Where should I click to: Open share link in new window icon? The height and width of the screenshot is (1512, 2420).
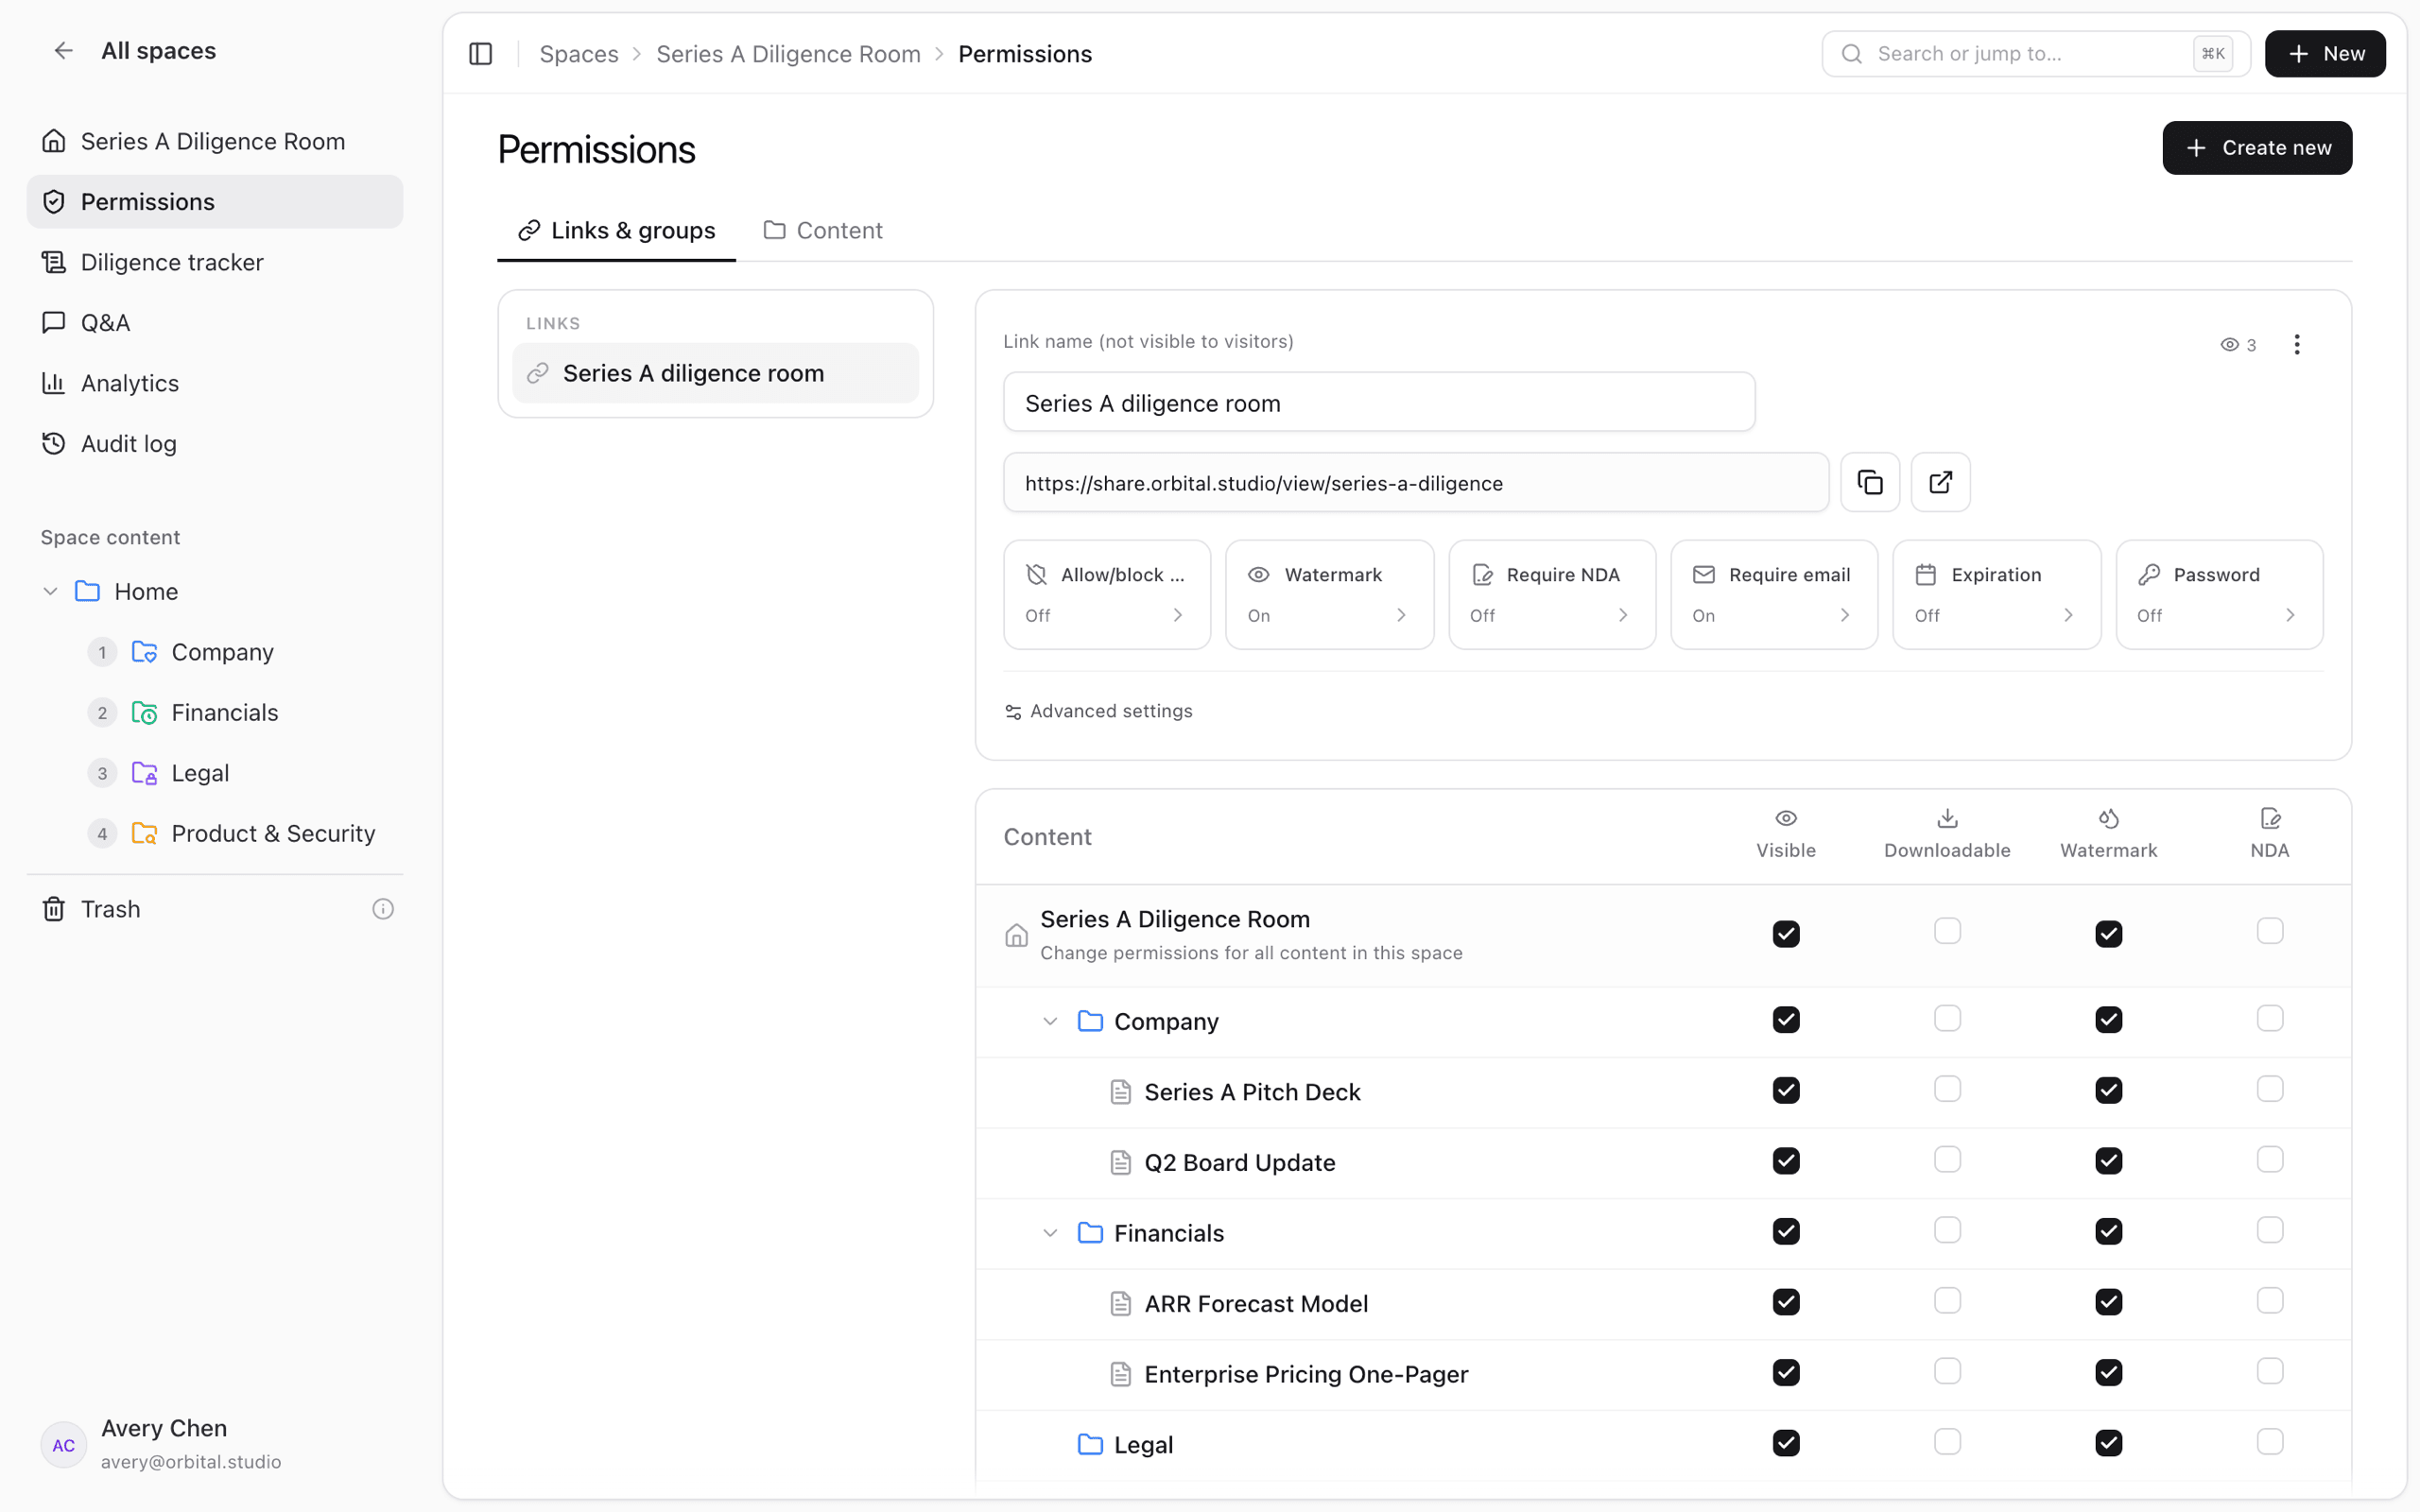(x=1940, y=483)
